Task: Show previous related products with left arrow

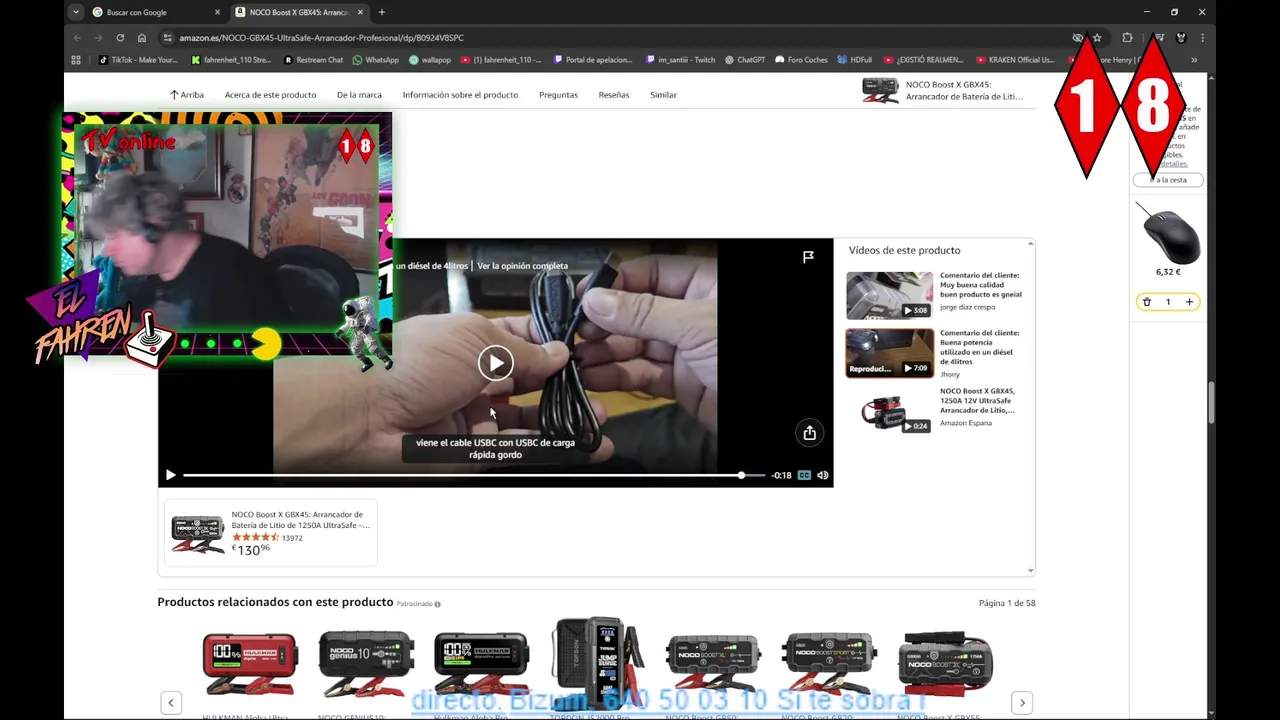Action: click(x=171, y=703)
